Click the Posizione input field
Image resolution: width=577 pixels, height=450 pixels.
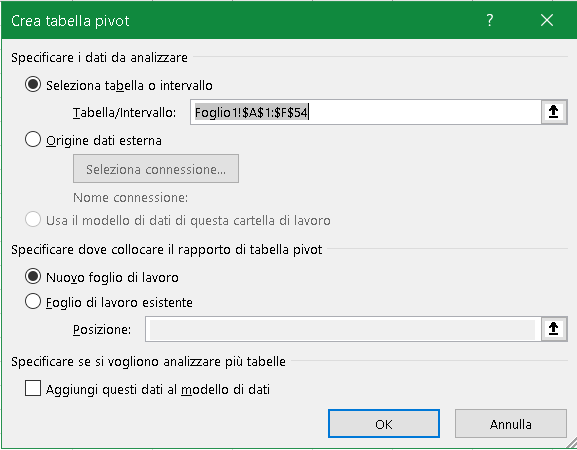(x=343, y=329)
